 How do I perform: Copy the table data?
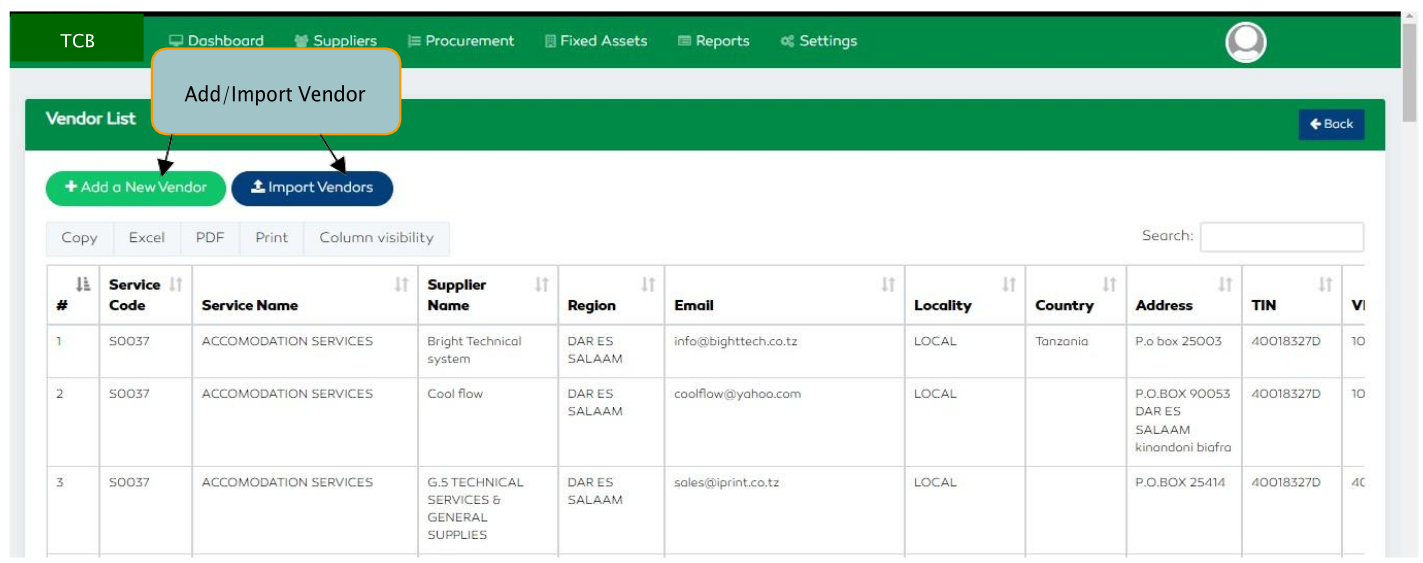(x=80, y=238)
